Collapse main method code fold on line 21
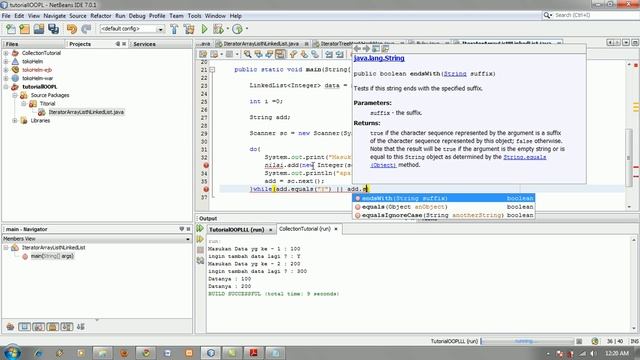 212,70
